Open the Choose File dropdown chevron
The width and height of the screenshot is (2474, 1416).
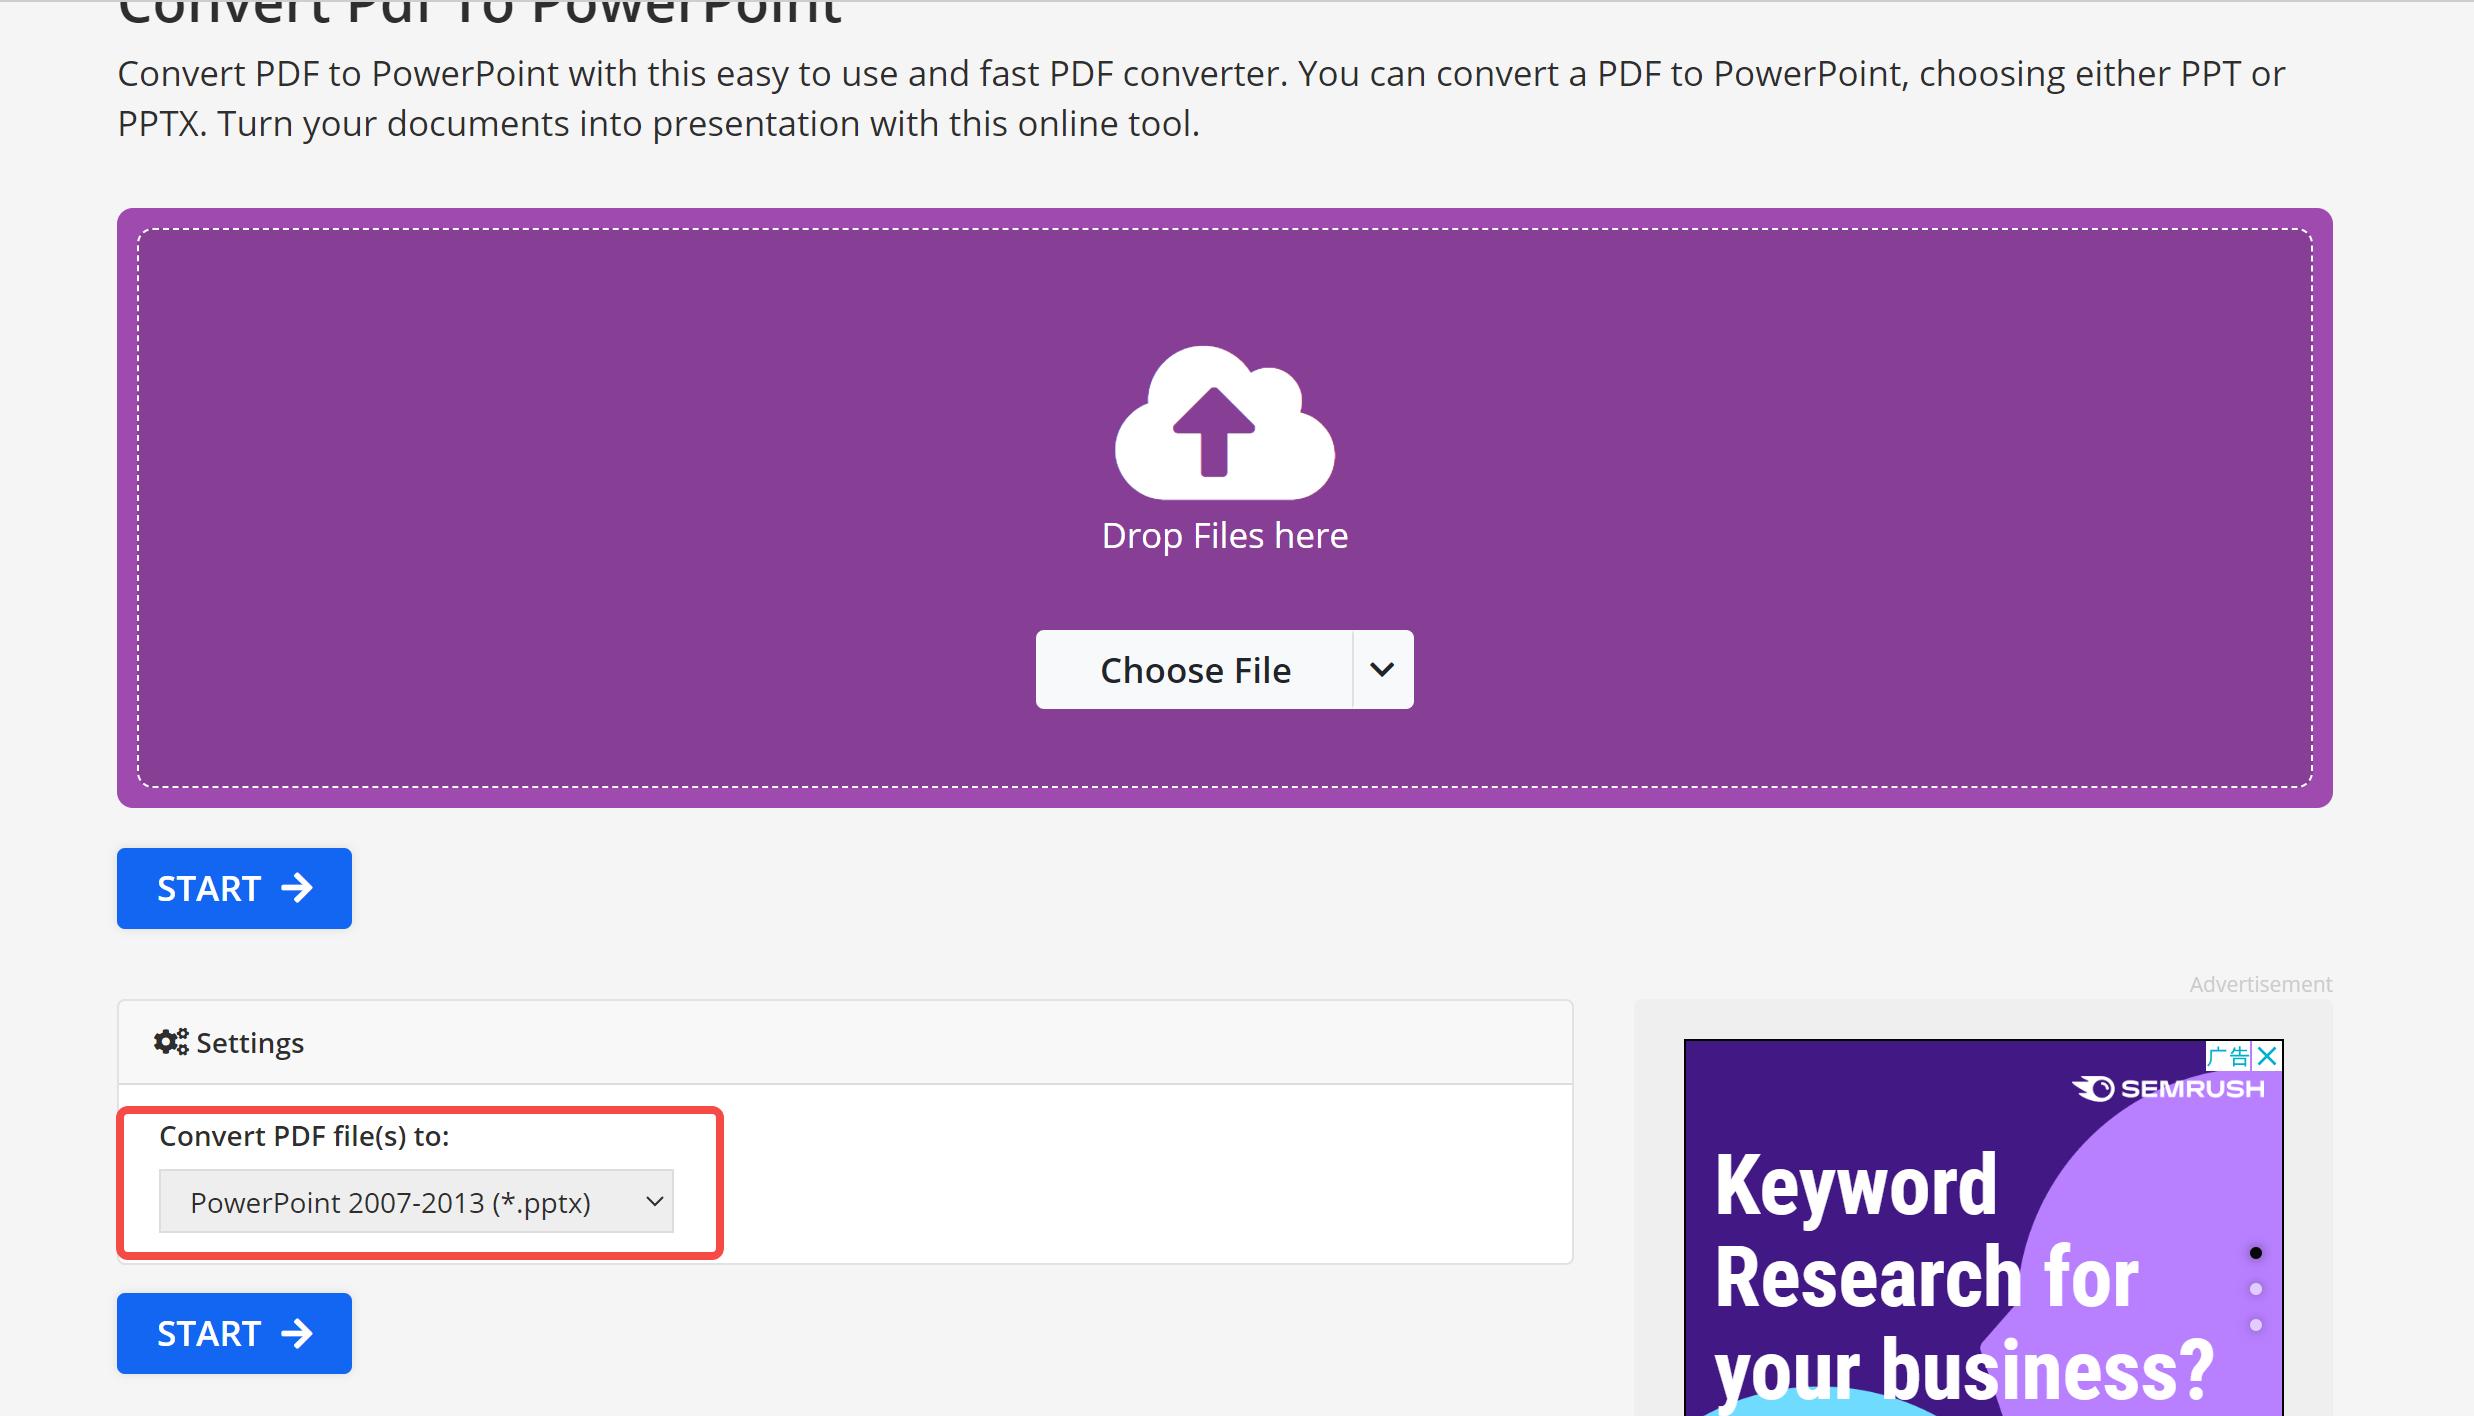[x=1382, y=670]
